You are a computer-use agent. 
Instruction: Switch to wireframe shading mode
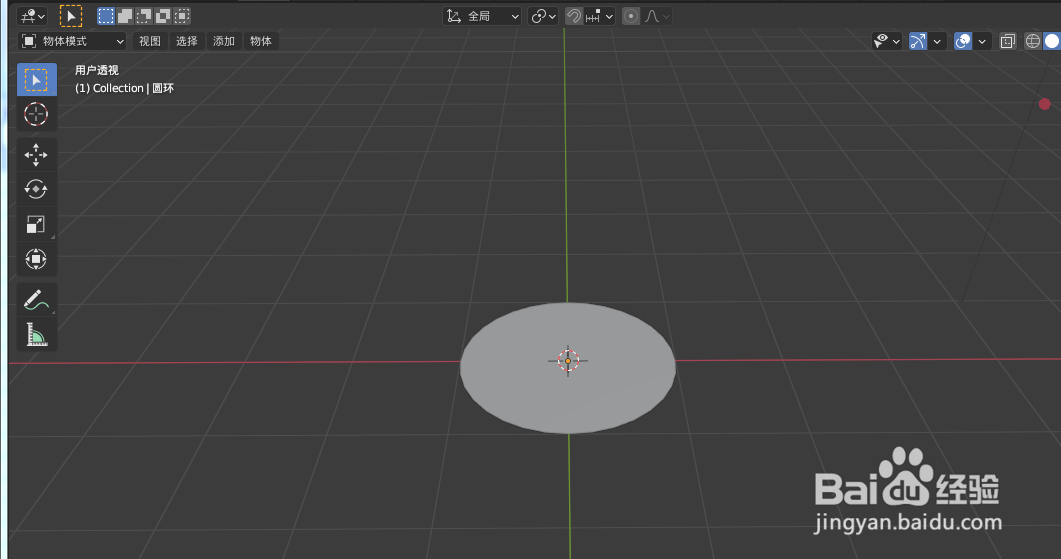1033,41
